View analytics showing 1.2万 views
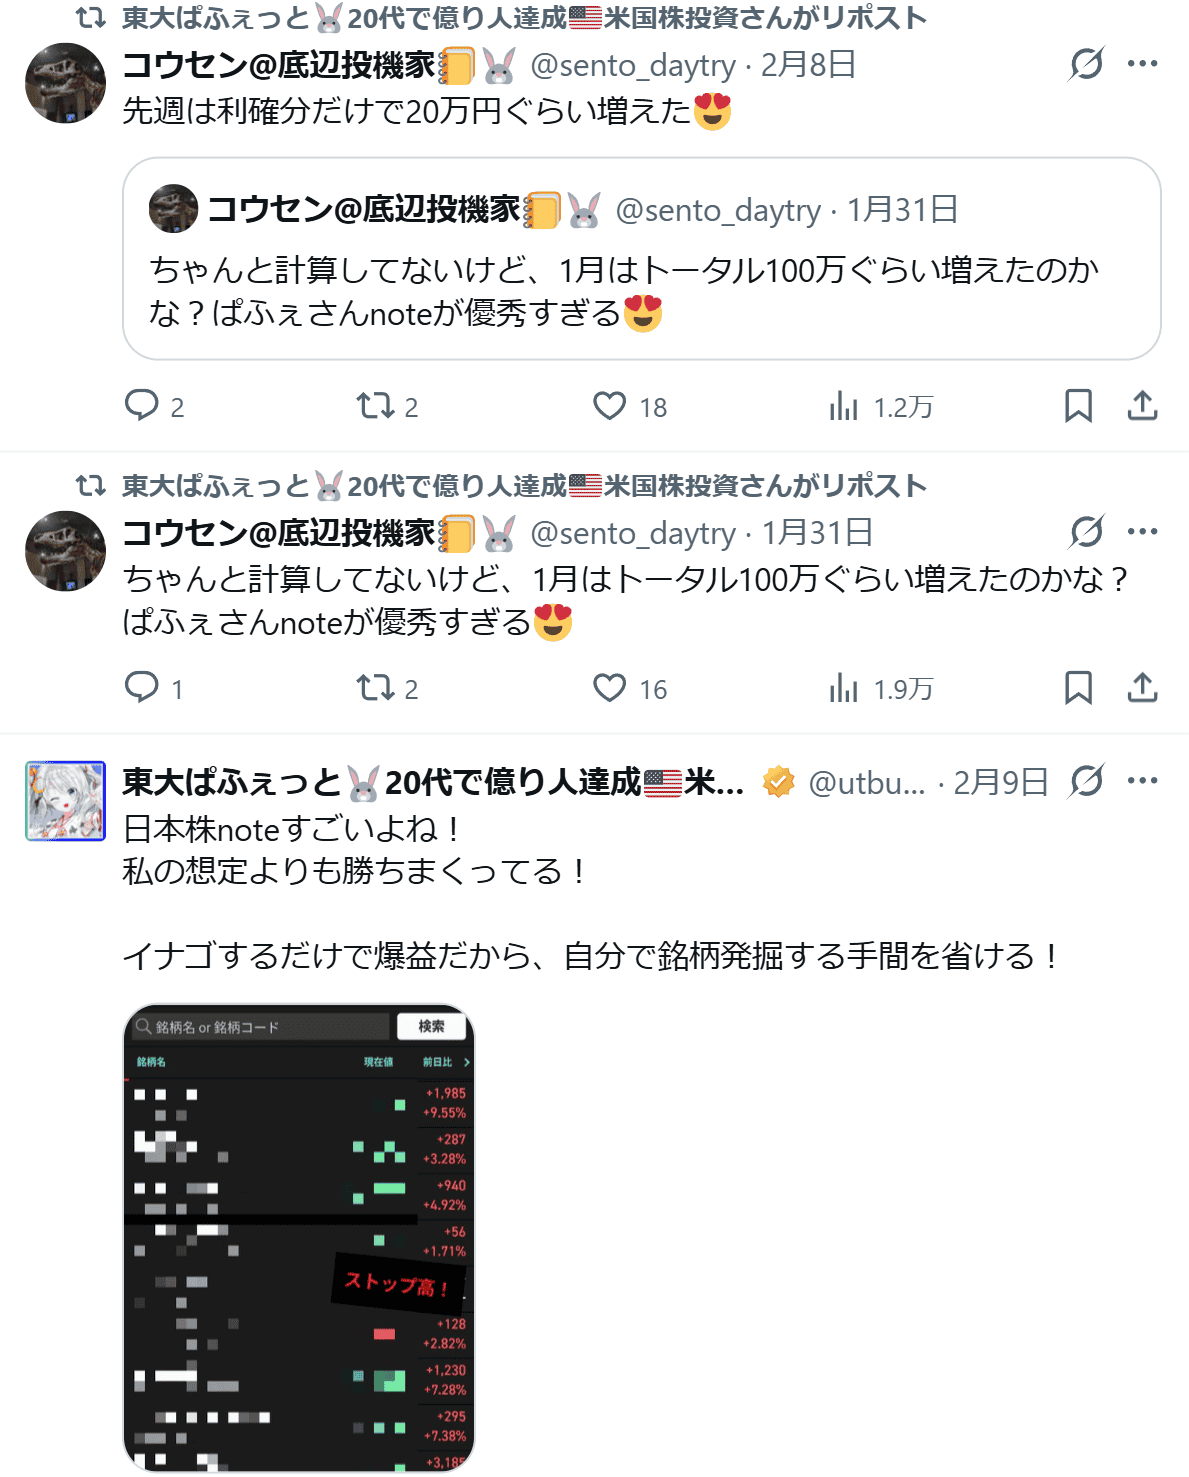This screenshot has width=1189, height=1477. coord(880,406)
